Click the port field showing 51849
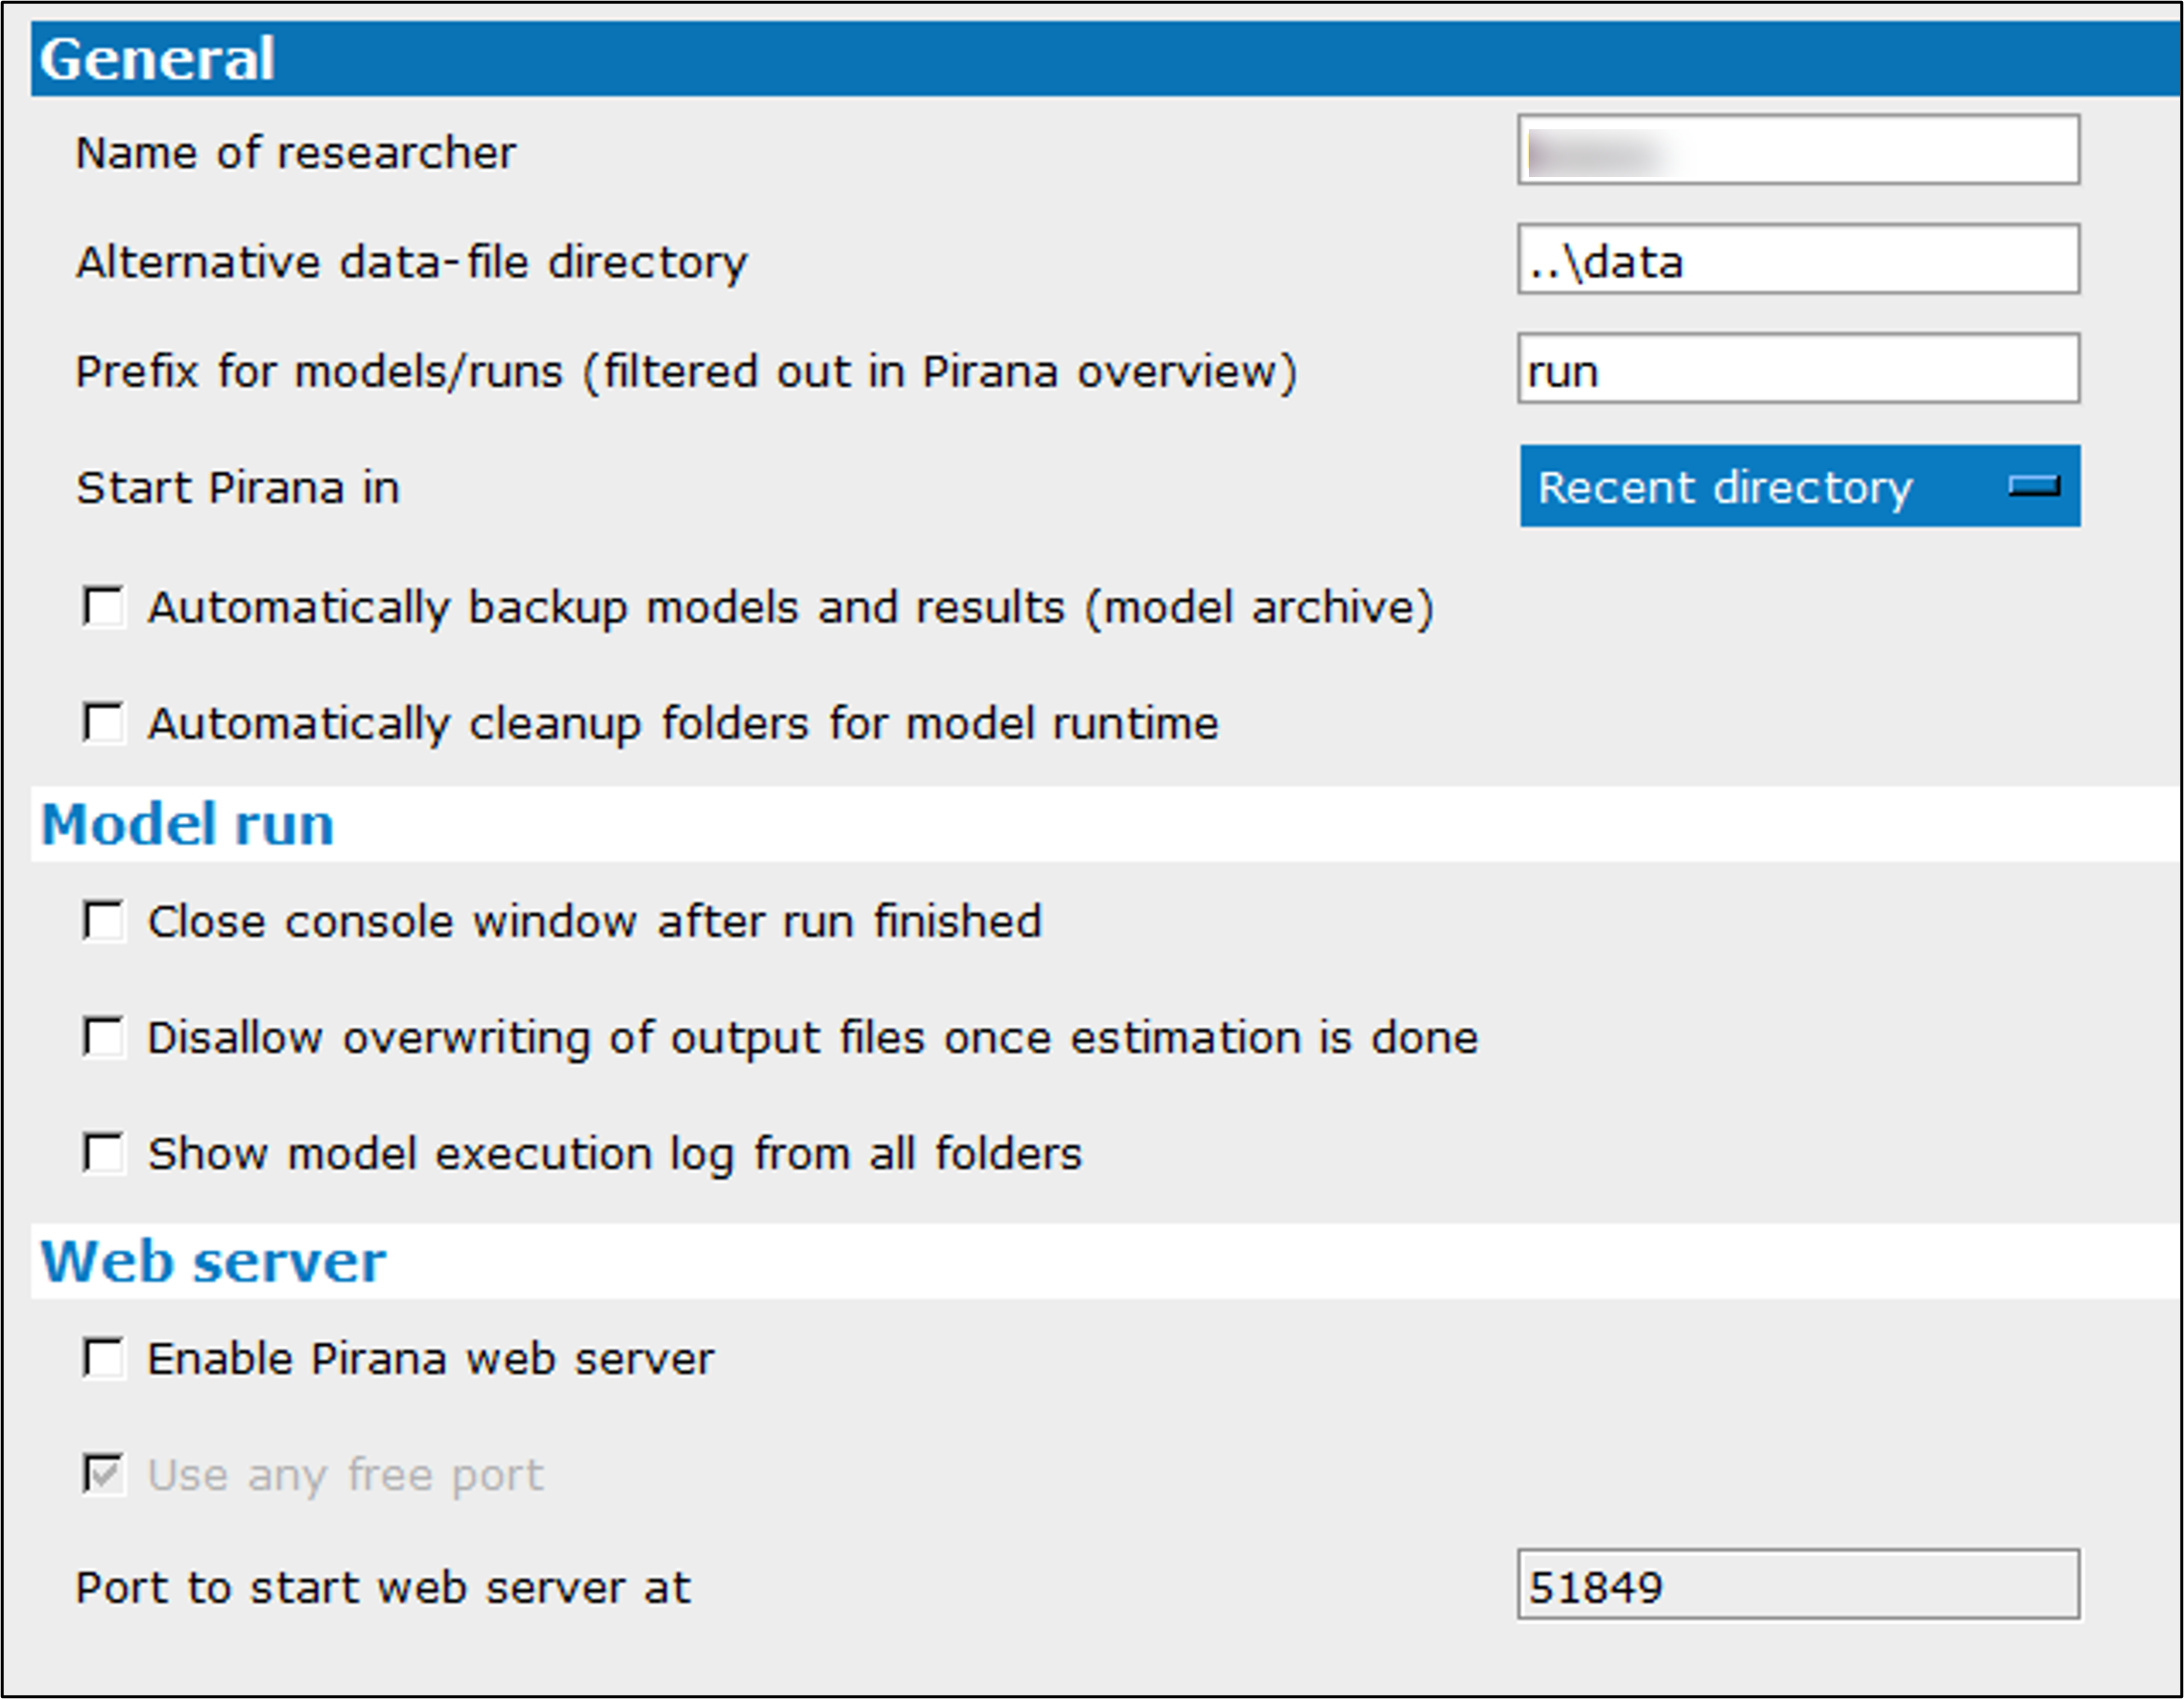This screenshot has height=1699, width=2184. 1798,1585
